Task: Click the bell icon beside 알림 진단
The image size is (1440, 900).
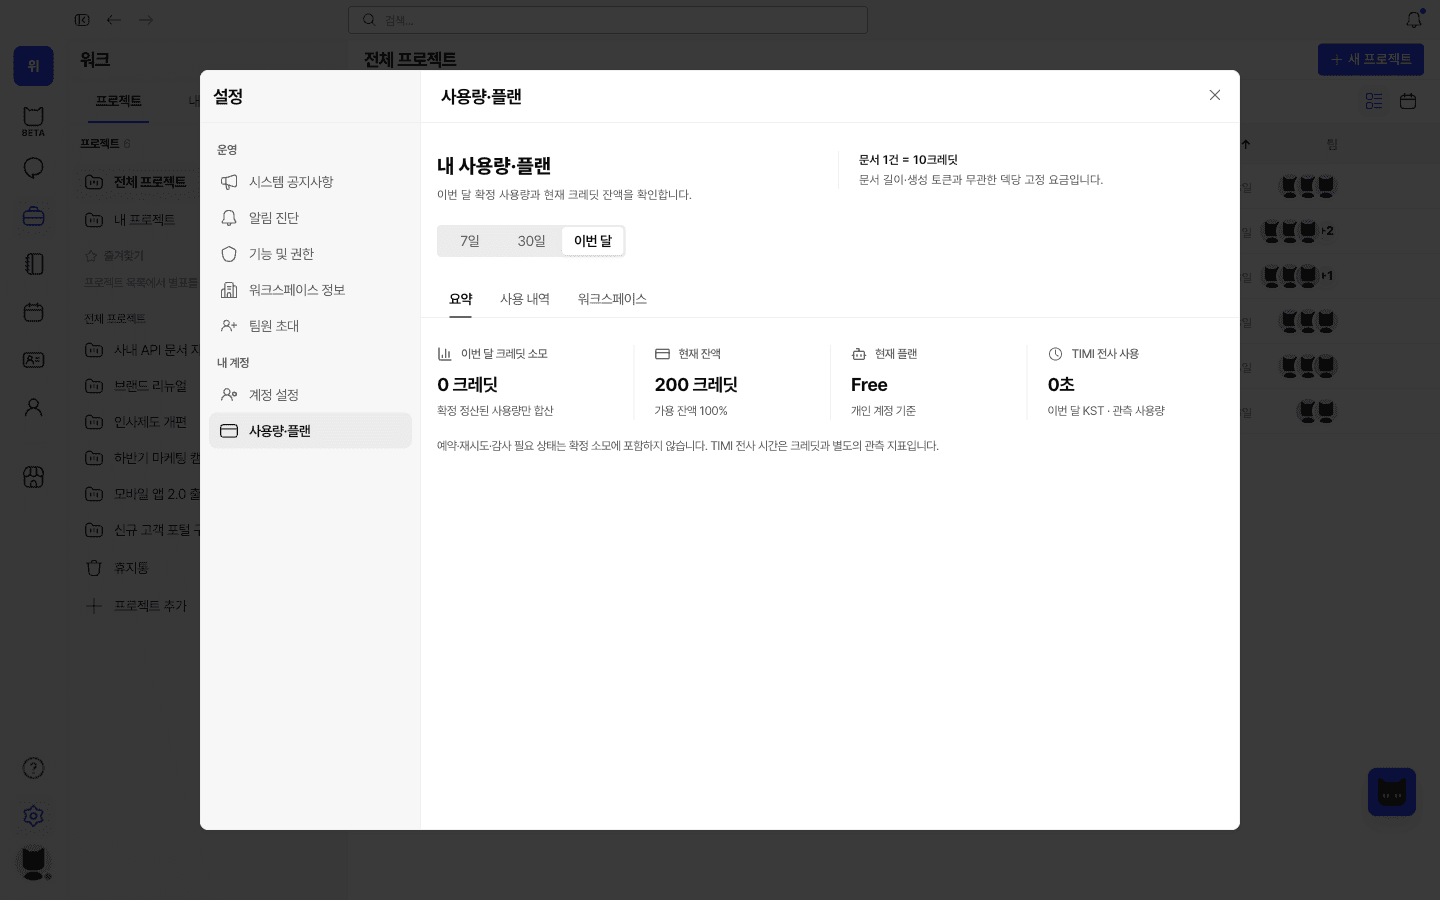Action: 229,218
